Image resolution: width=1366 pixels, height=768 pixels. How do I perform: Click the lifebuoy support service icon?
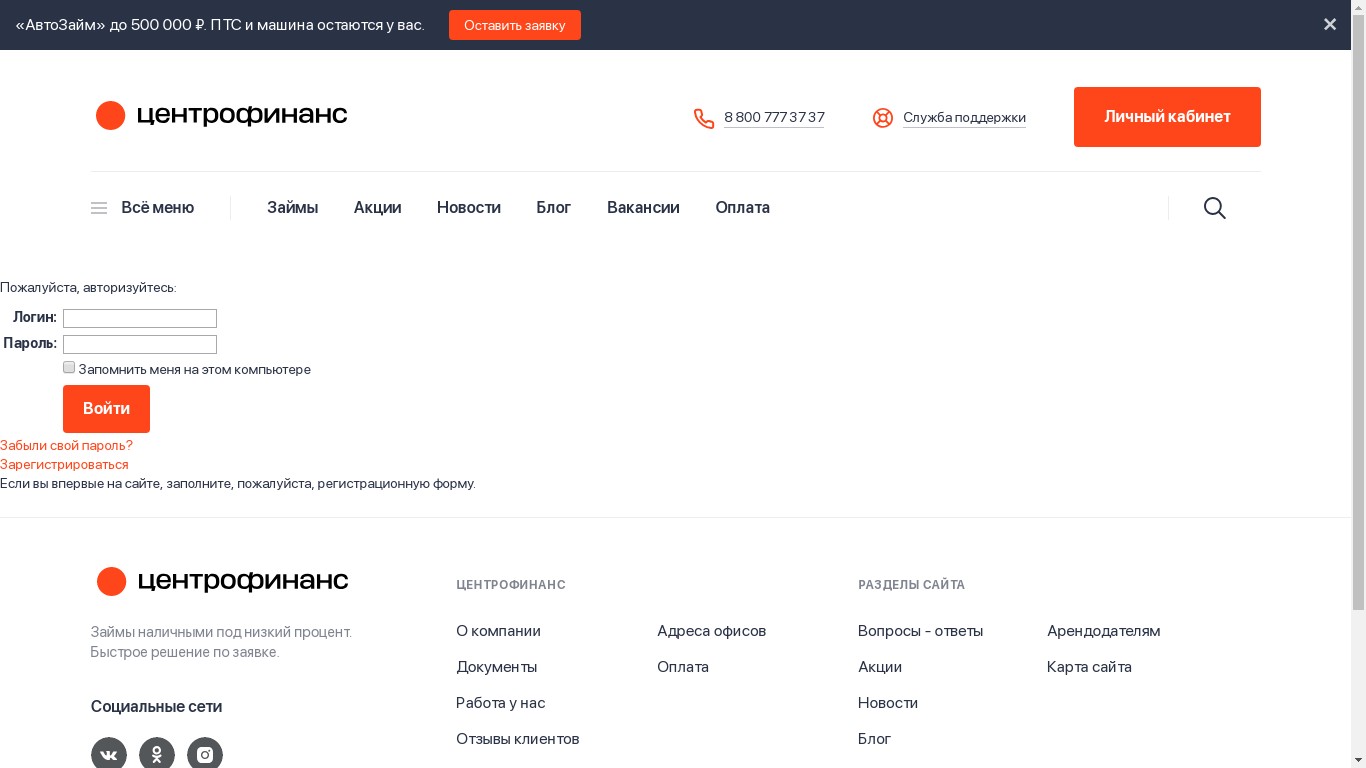(x=882, y=118)
